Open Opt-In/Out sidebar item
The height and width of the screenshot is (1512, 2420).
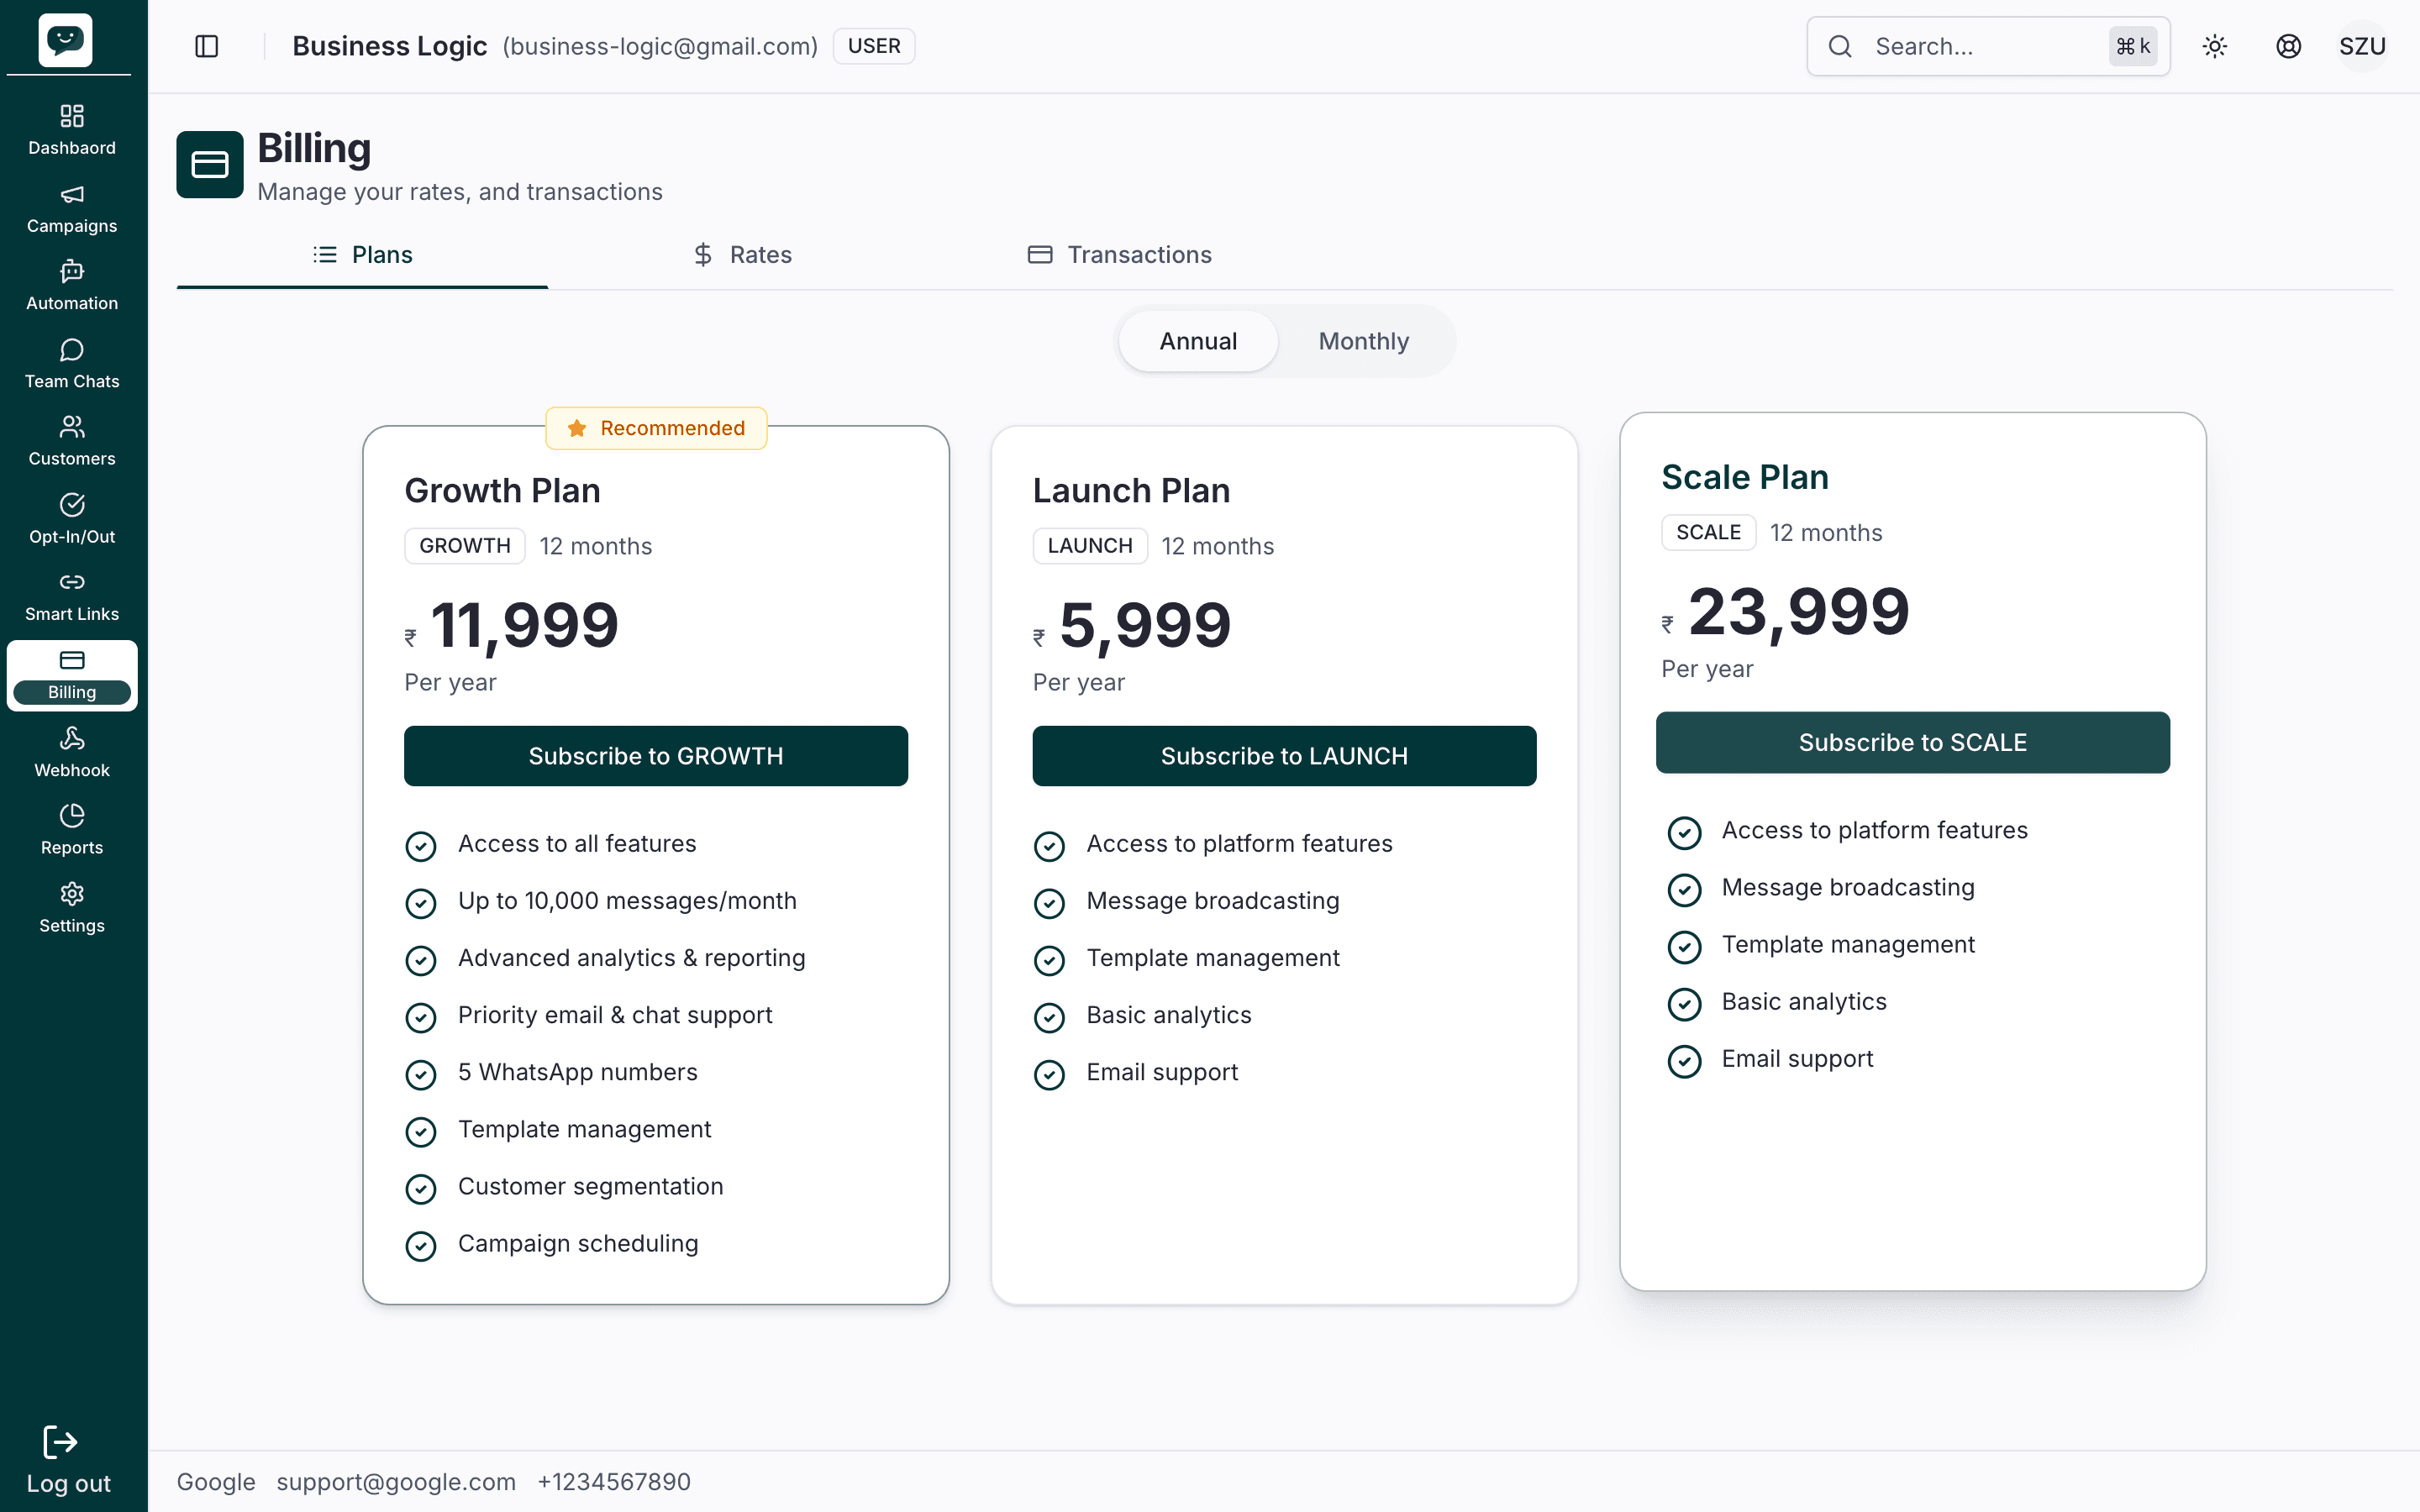click(x=72, y=519)
